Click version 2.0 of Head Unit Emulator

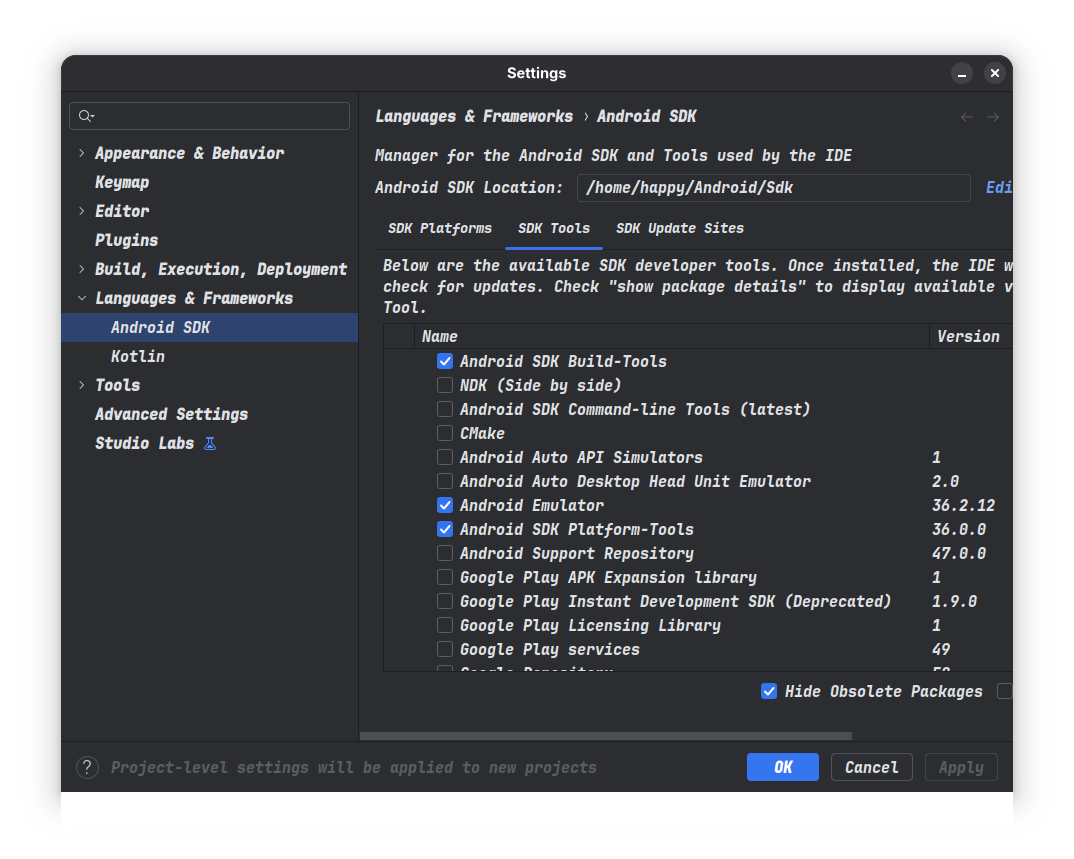coord(945,482)
